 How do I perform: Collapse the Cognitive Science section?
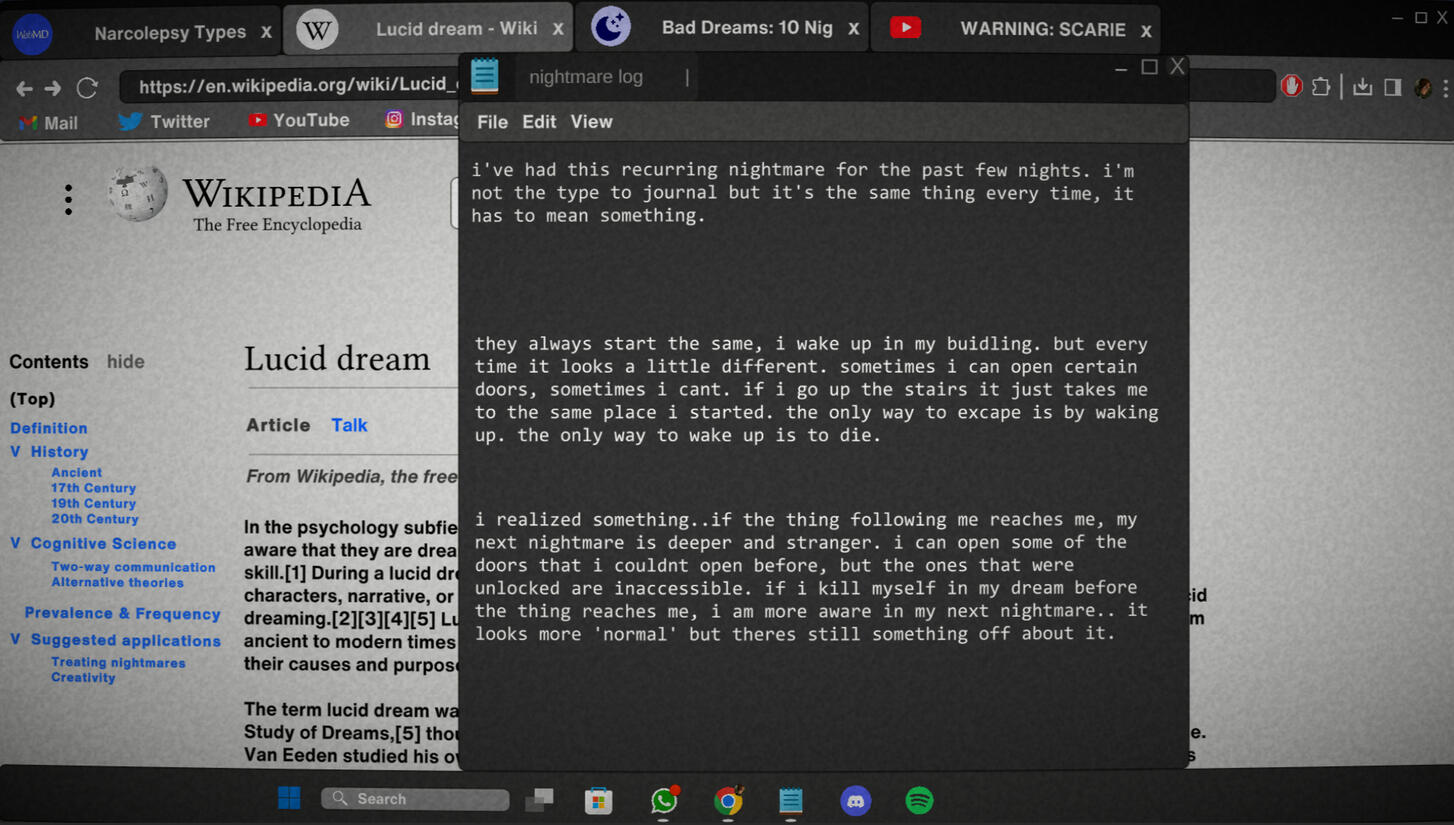[15, 544]
